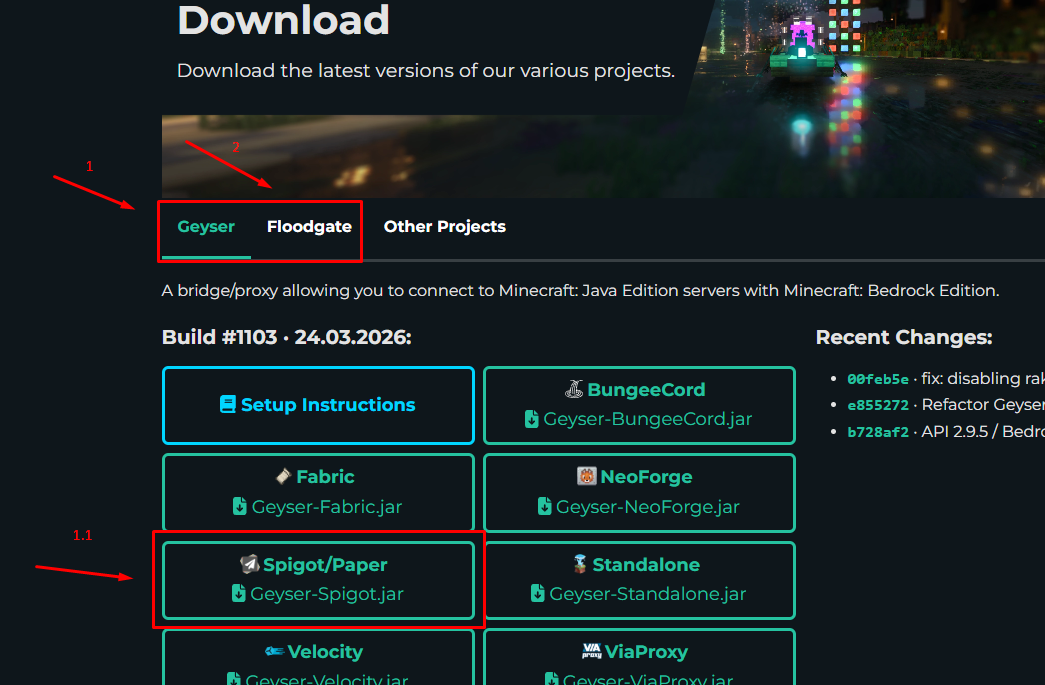This screenshot has width=1045, height=685.
Task: Open commit e855272 link
Action: click(878, 405)
